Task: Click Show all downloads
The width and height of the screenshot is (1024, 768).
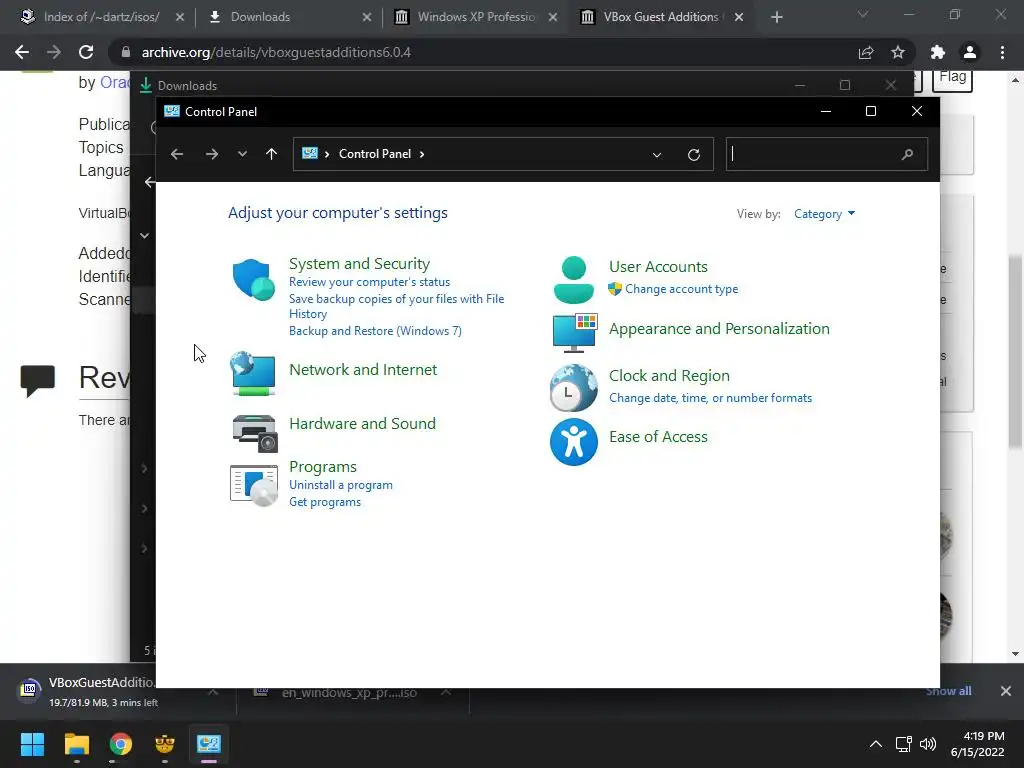Action: 948,691
